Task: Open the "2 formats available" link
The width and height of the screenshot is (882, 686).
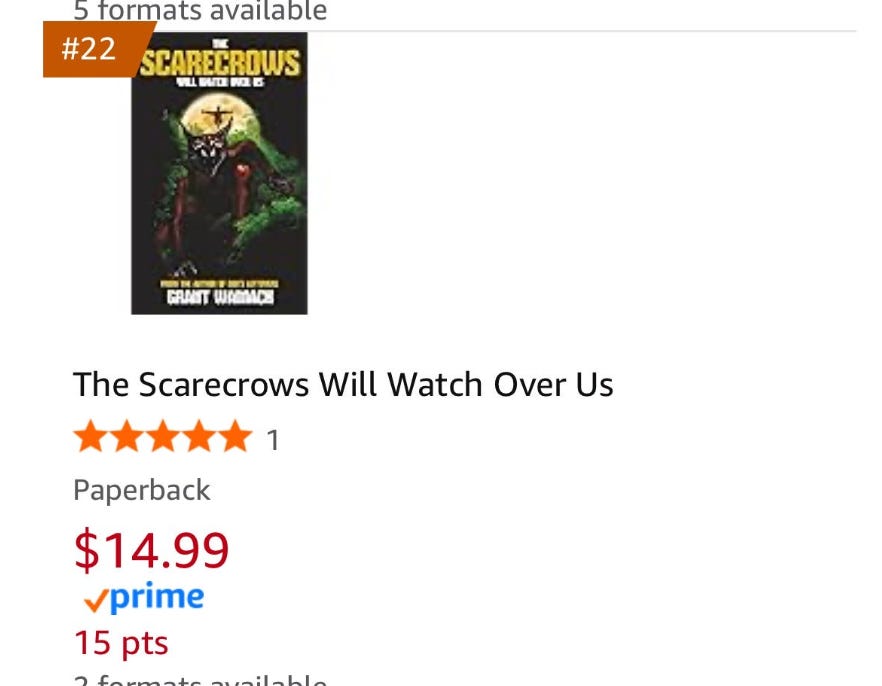Action: [200, 679]
